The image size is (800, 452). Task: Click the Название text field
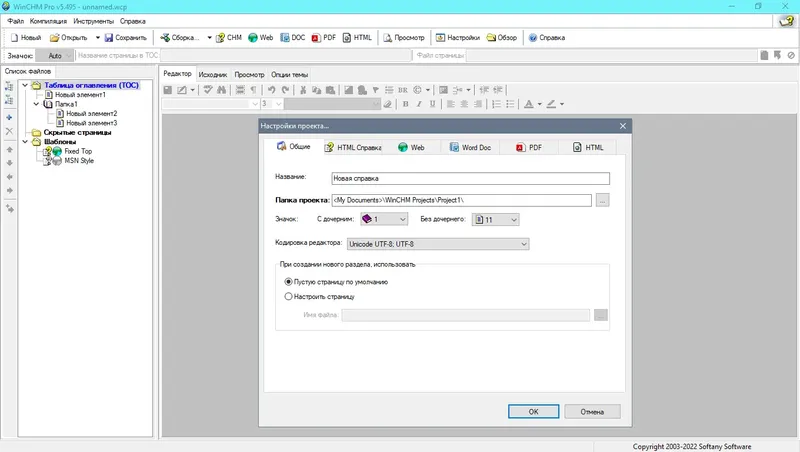470,179
